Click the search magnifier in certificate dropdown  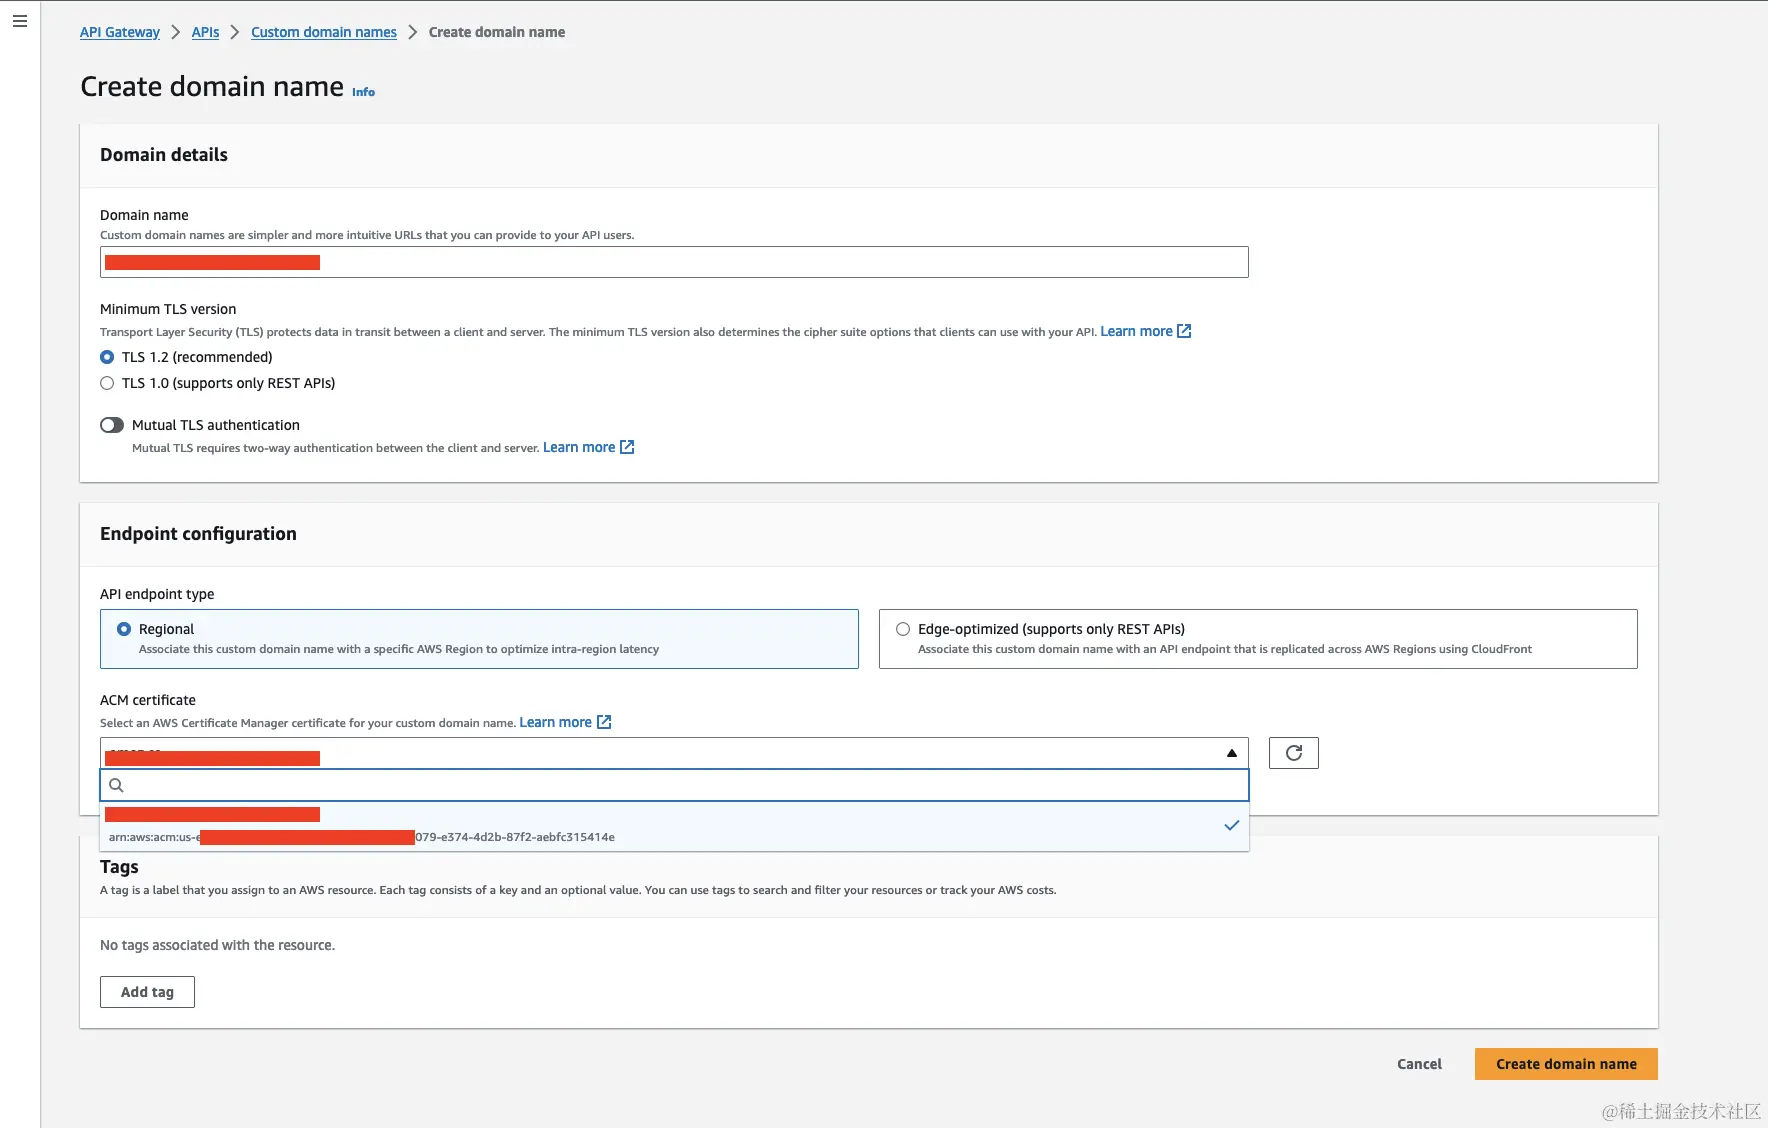pos(116,785)
